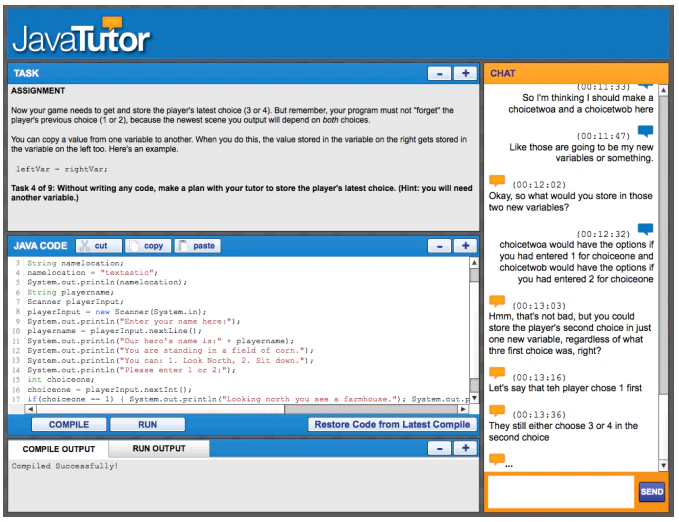Viewport: 679px width, 522px height.
Task: Click code line with 'Please enter 1 or 2:'
Action: (131, 370)
